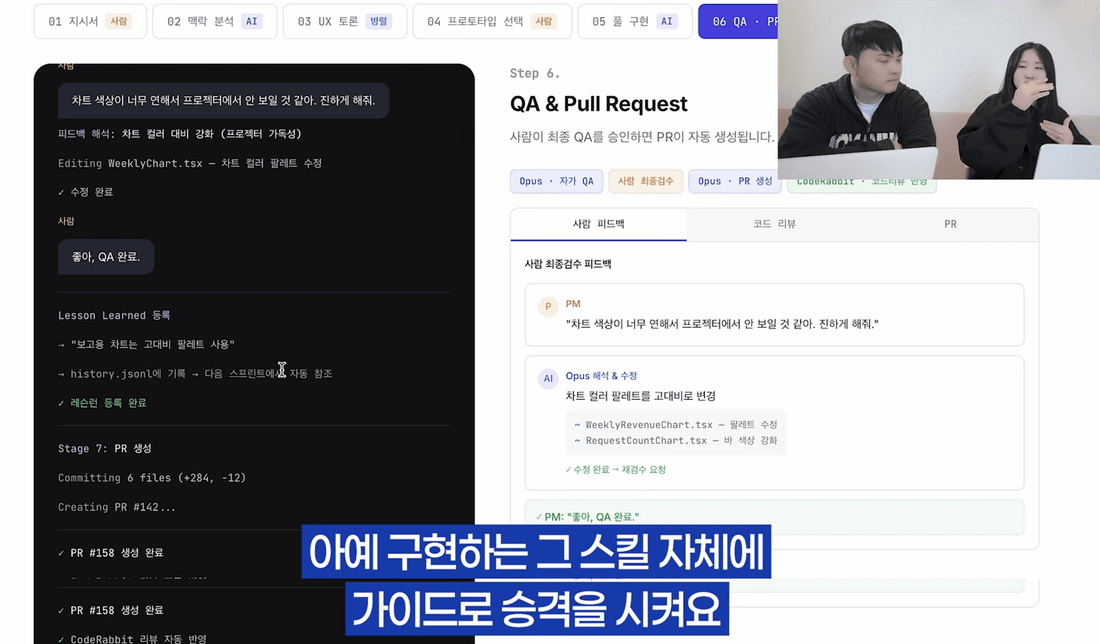Click the '피드백 해석: 차트 컬러 대비 강화' line

tap(180, 133)
